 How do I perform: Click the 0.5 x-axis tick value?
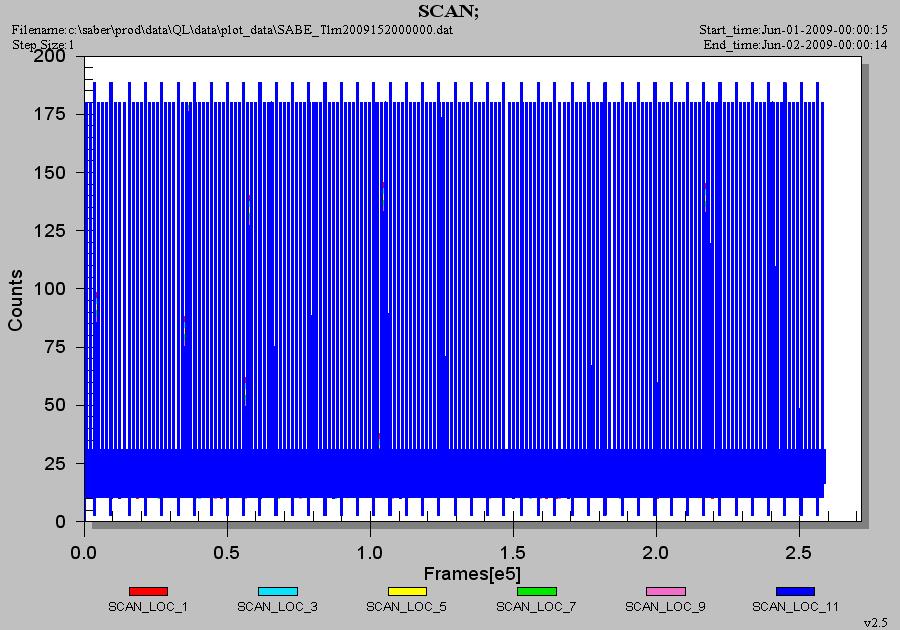pyautogui.click(x=226, y=553)
